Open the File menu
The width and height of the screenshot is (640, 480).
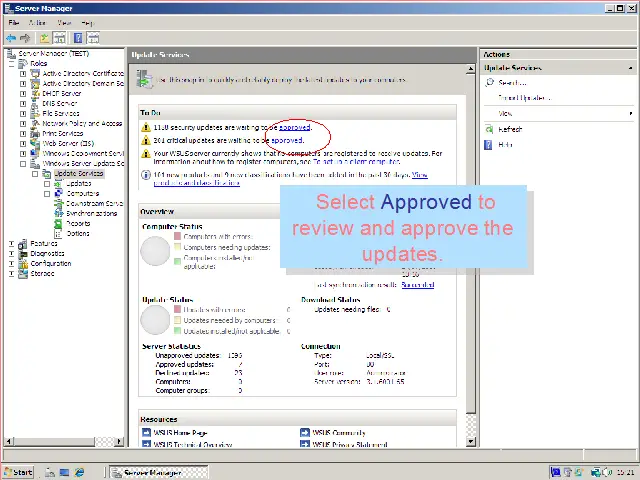tap(13, 22)
